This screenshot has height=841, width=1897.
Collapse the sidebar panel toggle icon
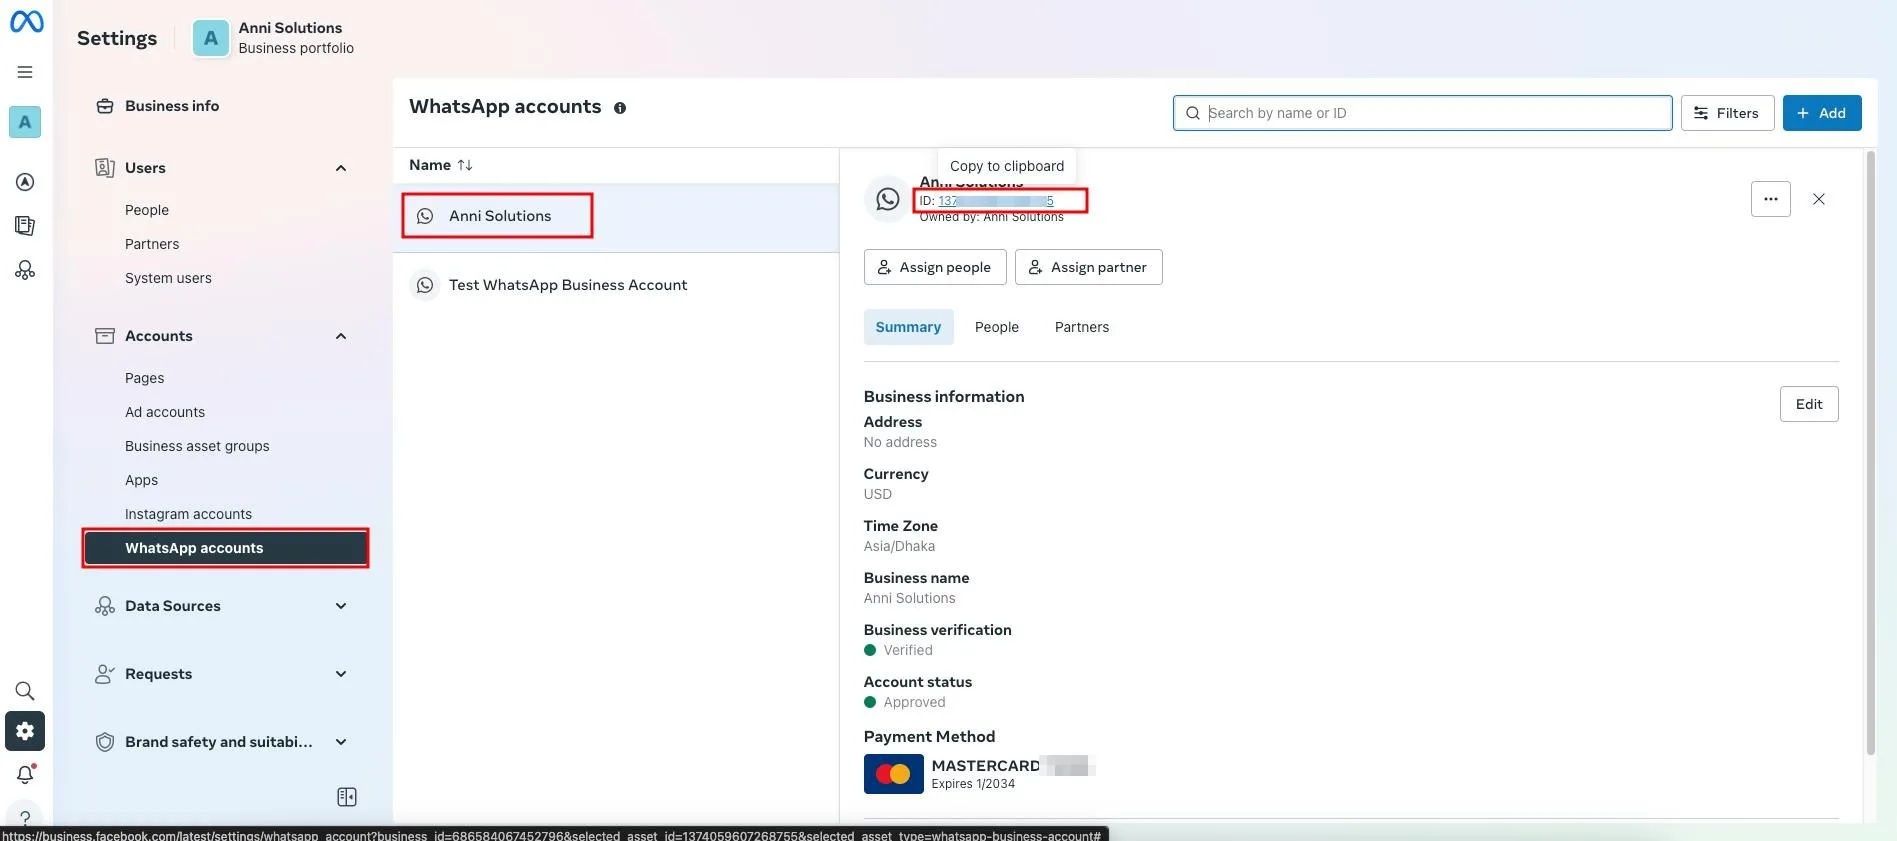(347, 797)
